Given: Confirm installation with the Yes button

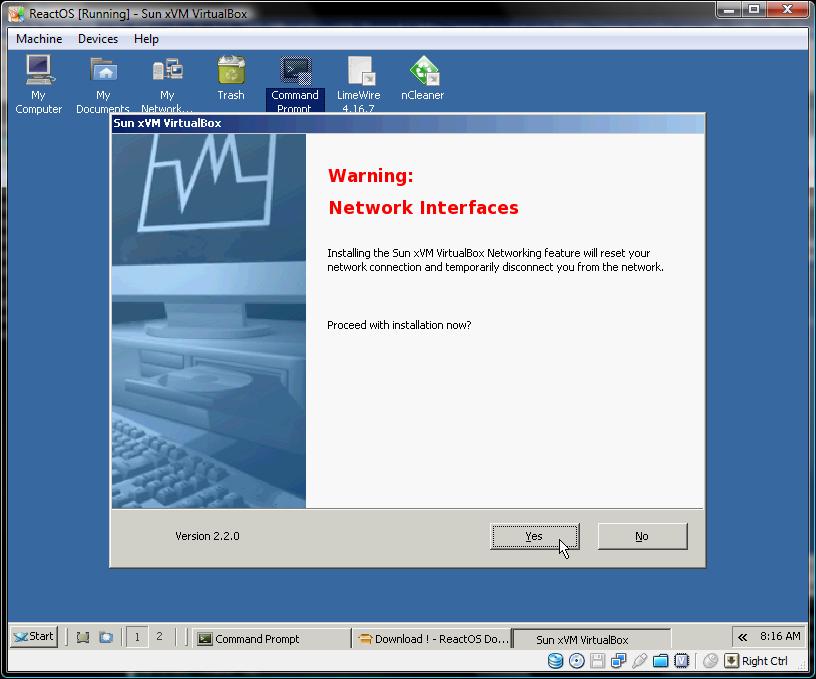Looking at the screenshot, I should coord(534,536).
